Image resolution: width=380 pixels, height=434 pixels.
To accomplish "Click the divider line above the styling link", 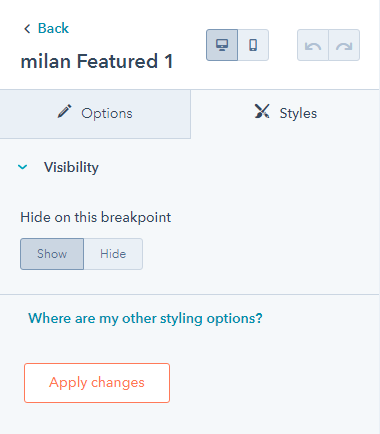I will point(189,294).
